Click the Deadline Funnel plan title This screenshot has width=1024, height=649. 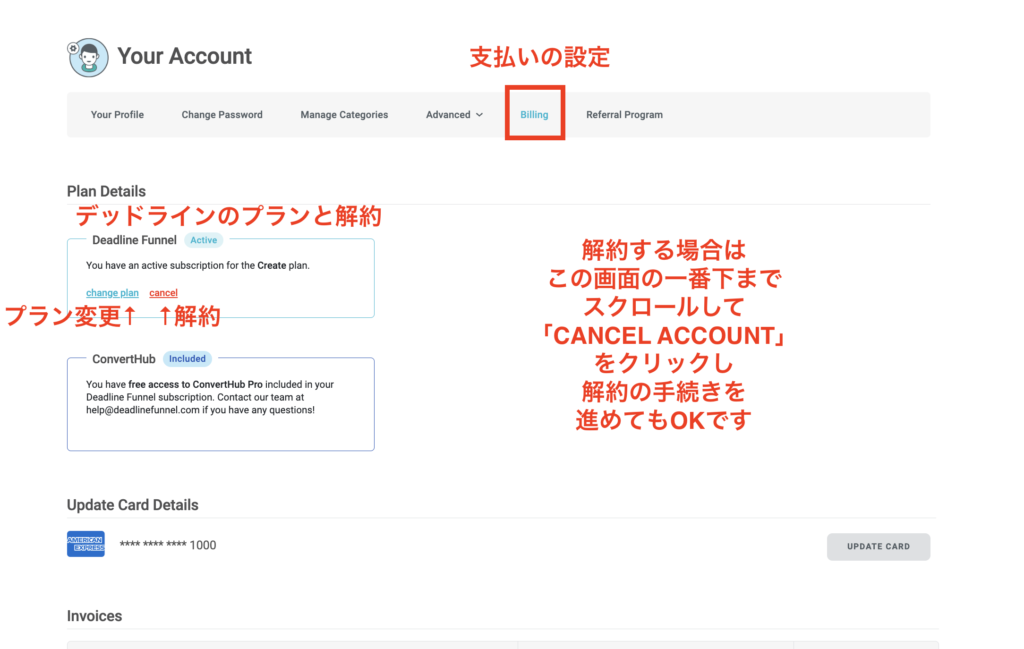(x=135, y=240)
